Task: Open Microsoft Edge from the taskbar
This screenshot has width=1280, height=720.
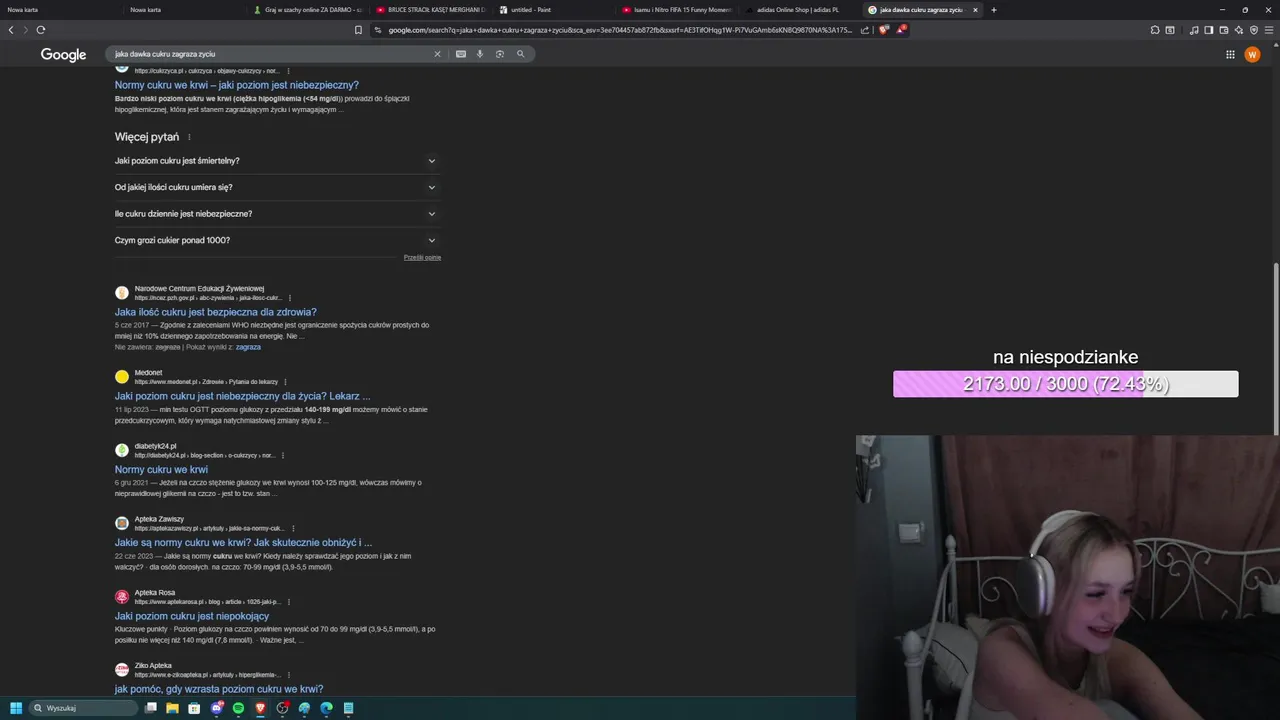Action: [x=327, y=708]
